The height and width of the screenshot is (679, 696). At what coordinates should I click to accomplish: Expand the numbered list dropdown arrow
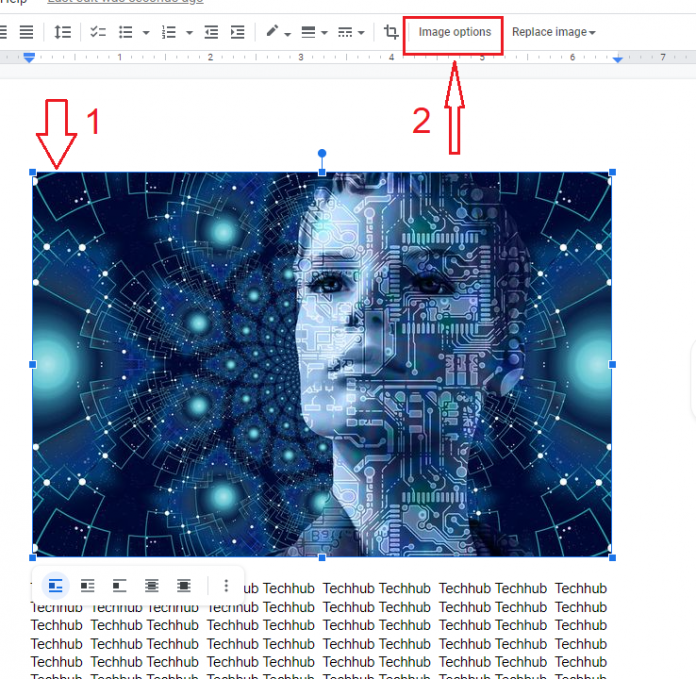pyautogui.click(x=188, y=33)
